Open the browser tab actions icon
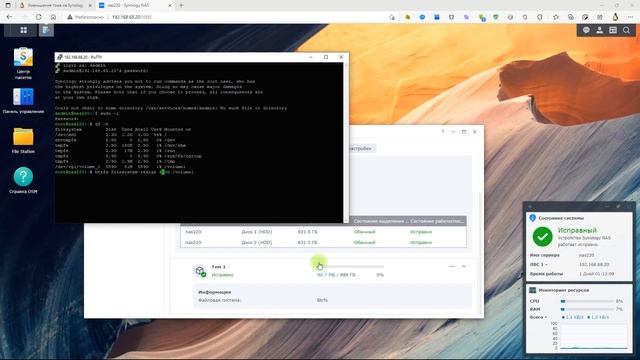The width and height of the screenshot is (640, 360). [8, 5]
